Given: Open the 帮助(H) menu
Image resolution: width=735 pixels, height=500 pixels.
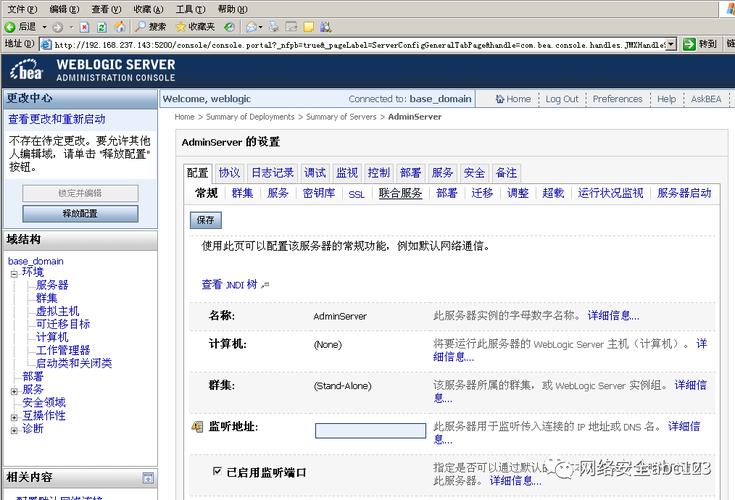Looking at the screenshot, I should pos(232,9).
